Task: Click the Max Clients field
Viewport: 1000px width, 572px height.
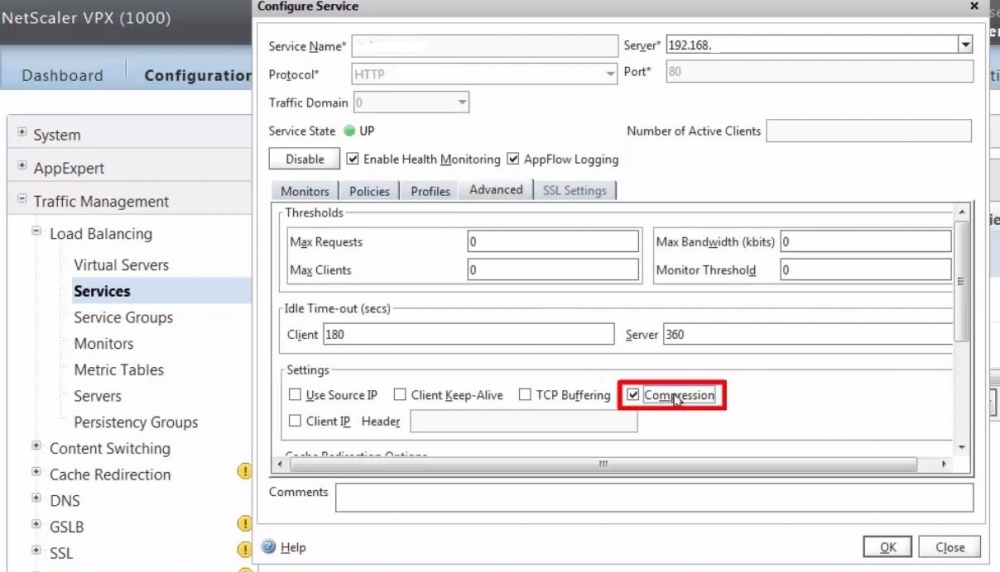Action: (553, 270)
